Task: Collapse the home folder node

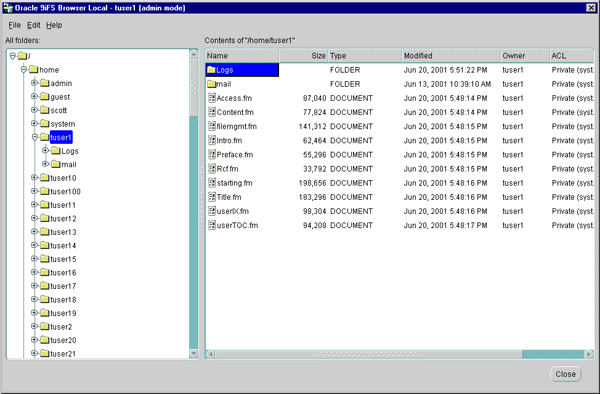Action: click(x=24, y=70)
